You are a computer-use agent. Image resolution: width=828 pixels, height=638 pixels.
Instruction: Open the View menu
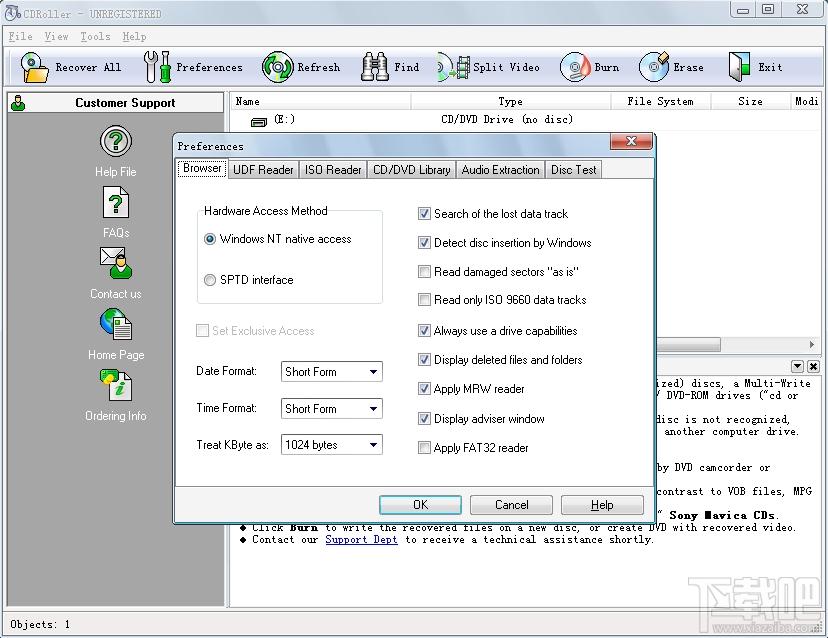pos(56,36)
